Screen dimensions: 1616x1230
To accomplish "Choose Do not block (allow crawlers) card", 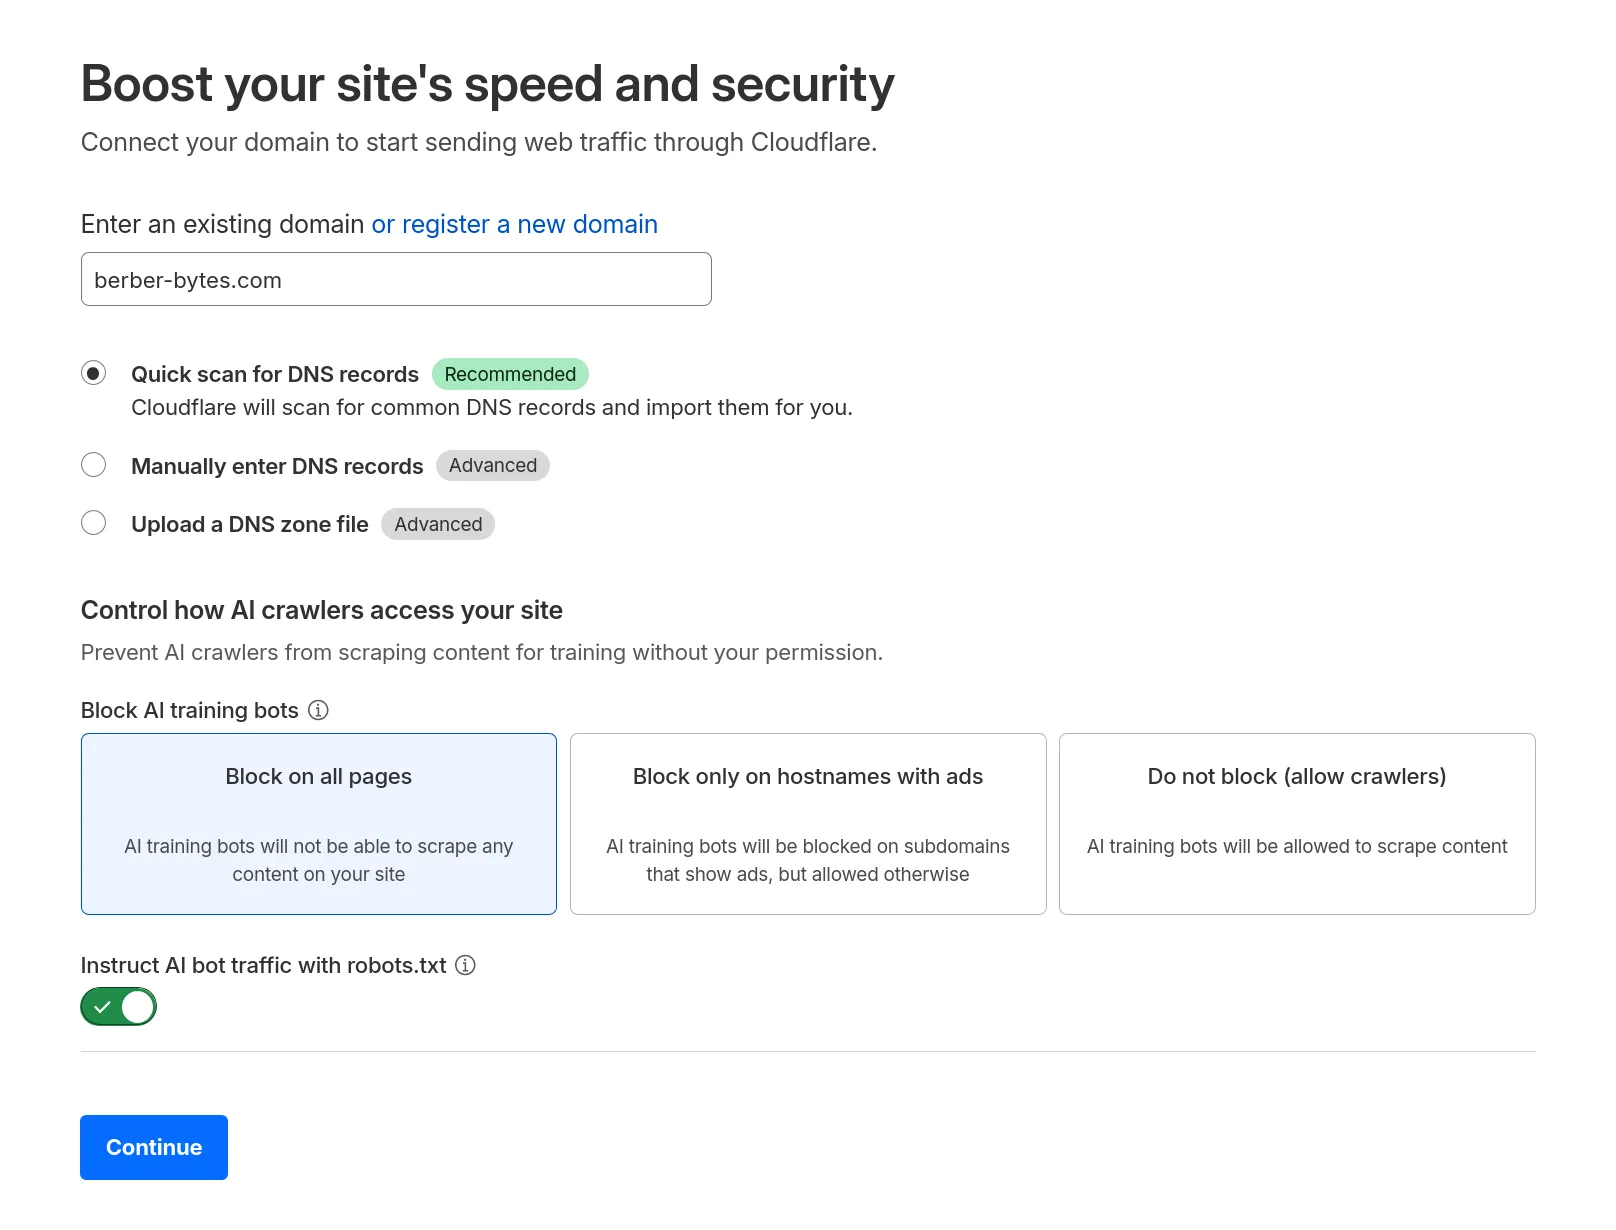I will pos(1297,824).
